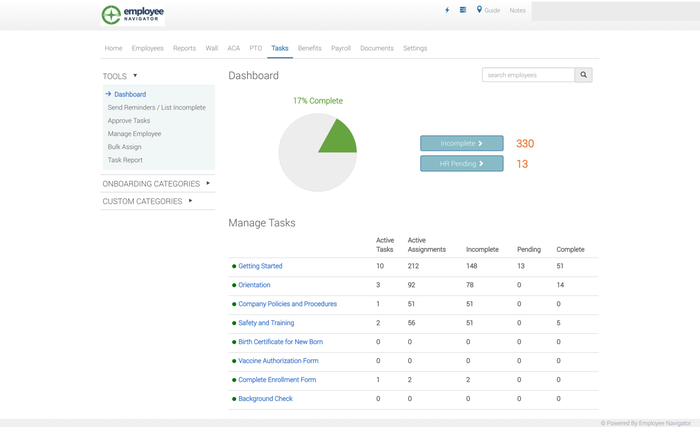Open the Getting Started task category
Image resolution: width=700 pixels, height=427 pixels.
click(260, 266)
